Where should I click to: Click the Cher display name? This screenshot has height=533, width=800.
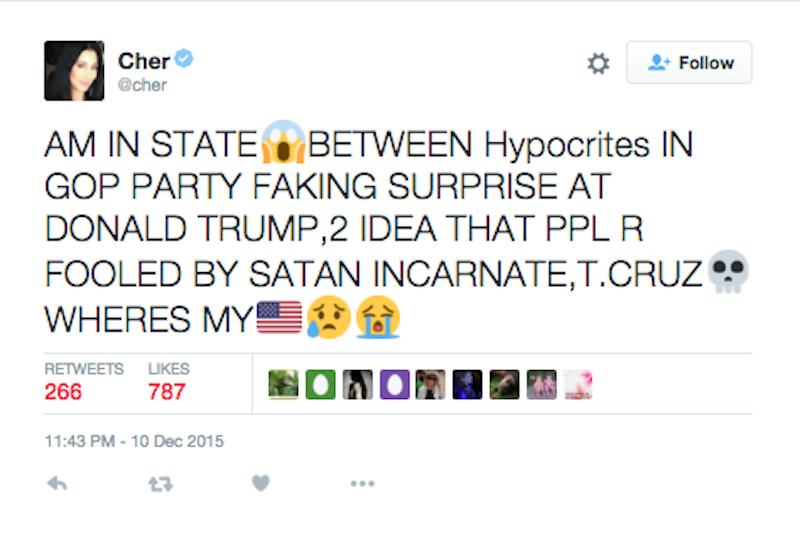(x=143, y=61)
